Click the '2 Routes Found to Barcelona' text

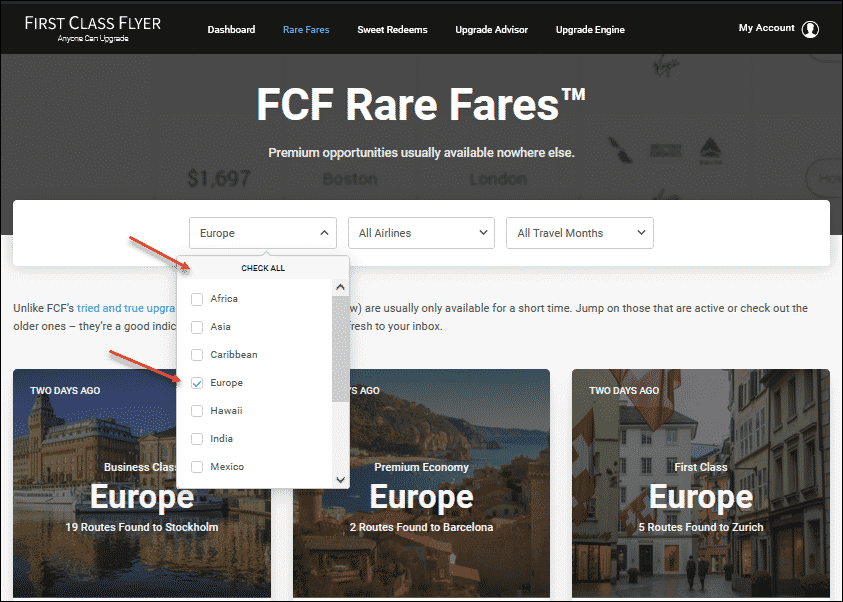point(421,527)
